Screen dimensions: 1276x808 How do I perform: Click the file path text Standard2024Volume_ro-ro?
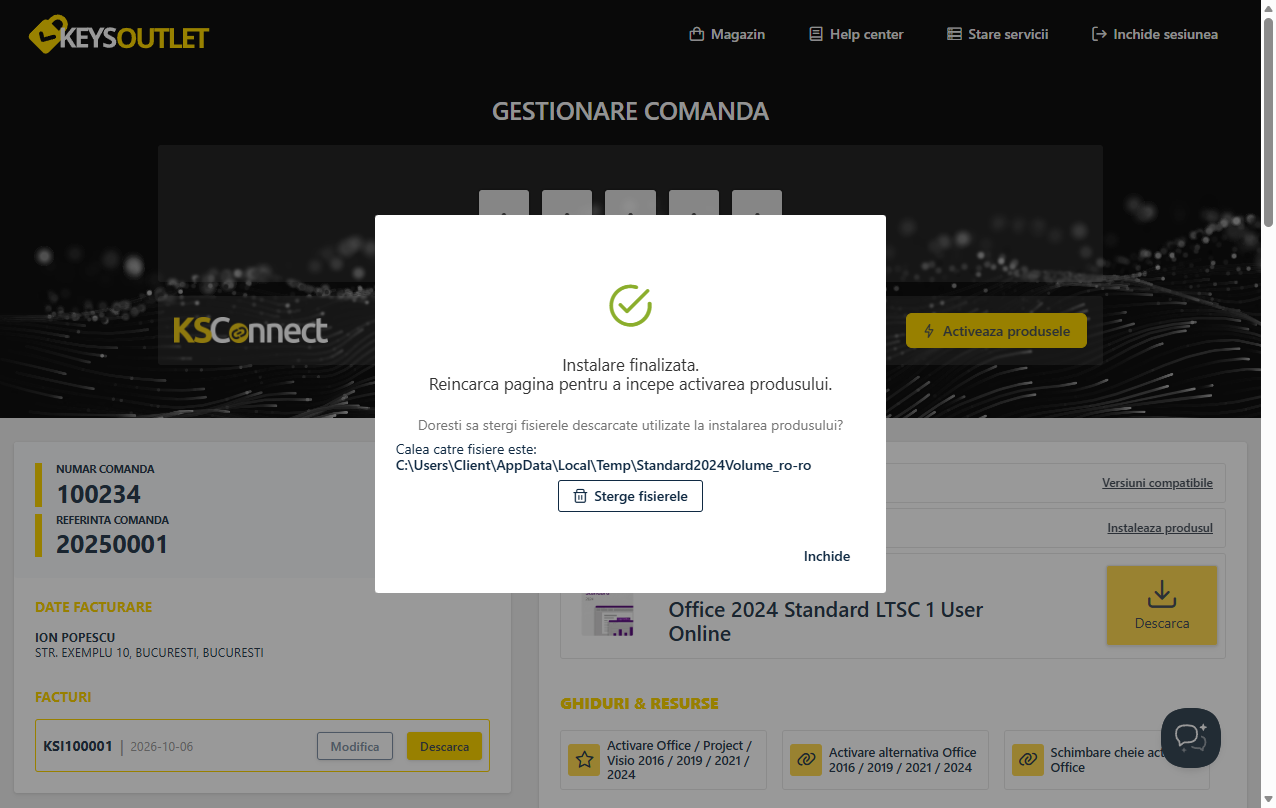(x=603, y=465)
